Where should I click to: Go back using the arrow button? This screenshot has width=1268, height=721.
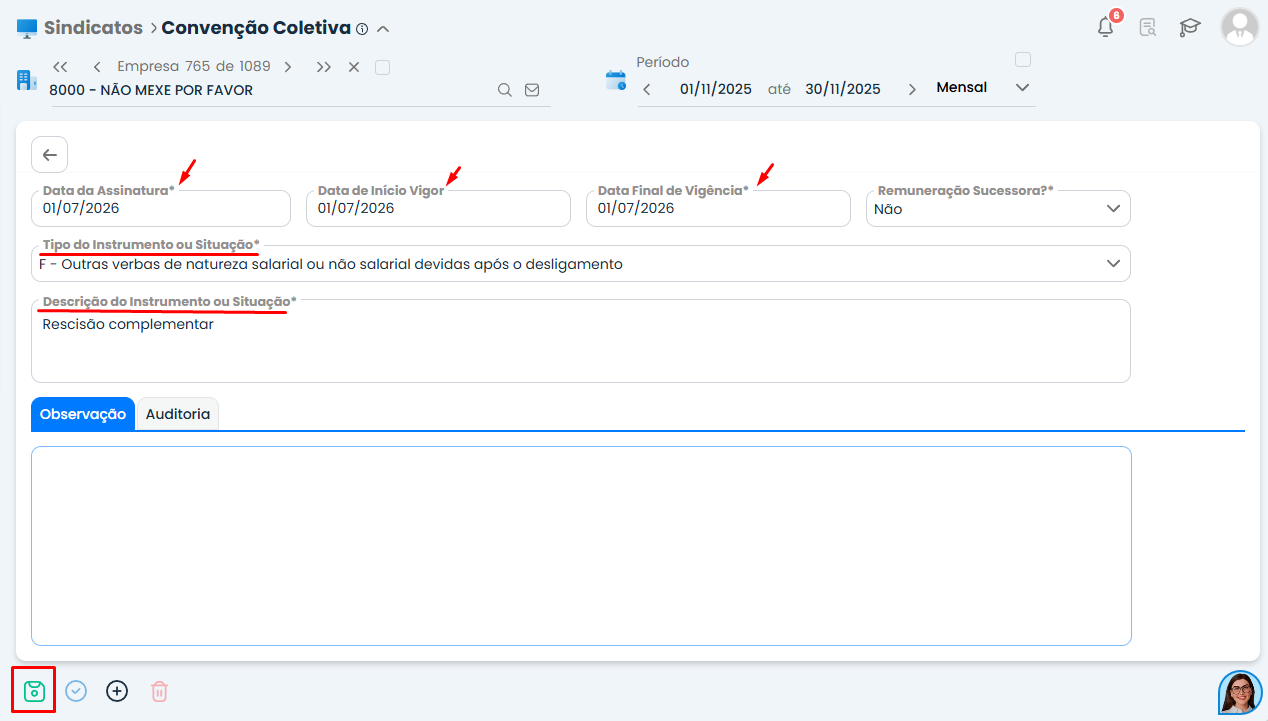click(x=50, y=155)
